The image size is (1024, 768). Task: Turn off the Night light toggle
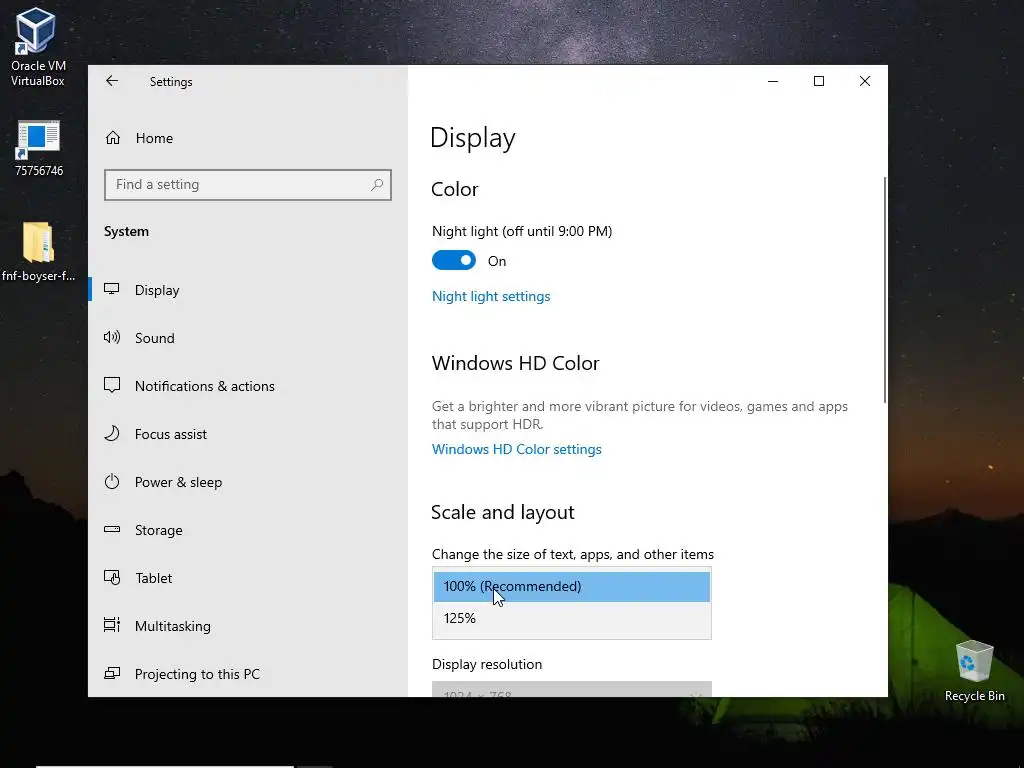(x=454, y=261)
